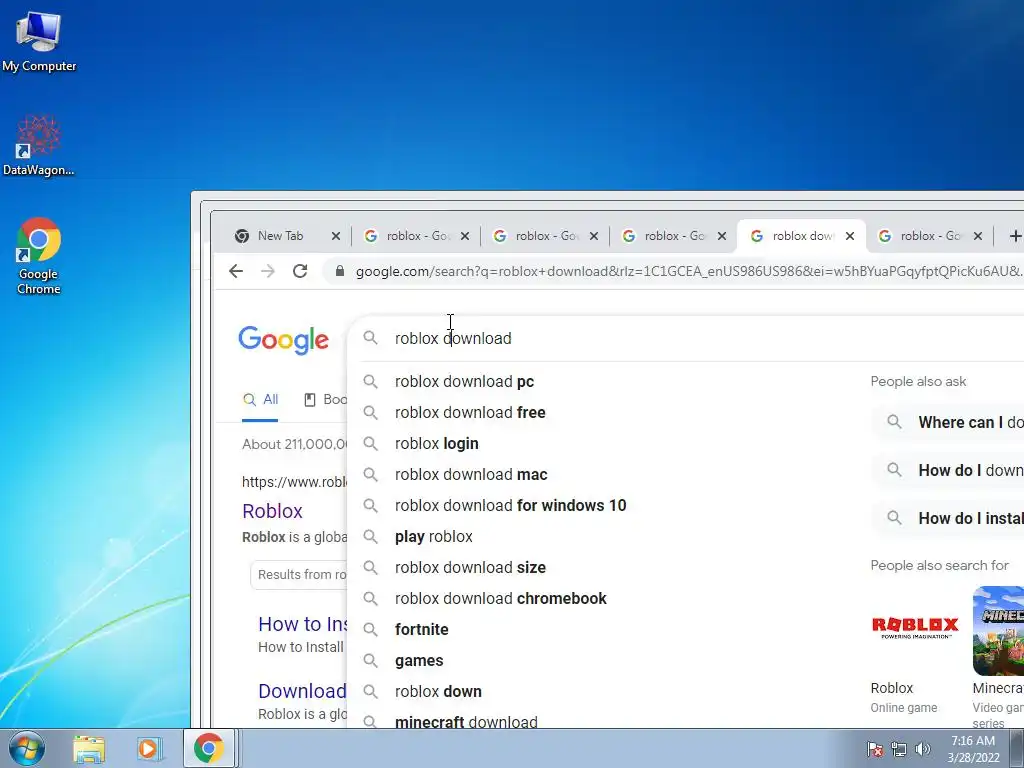Image resolution: width=1024 pixels, height=768 pixels.
Task: Open the How to Install result link
Action: click(302, 624)
